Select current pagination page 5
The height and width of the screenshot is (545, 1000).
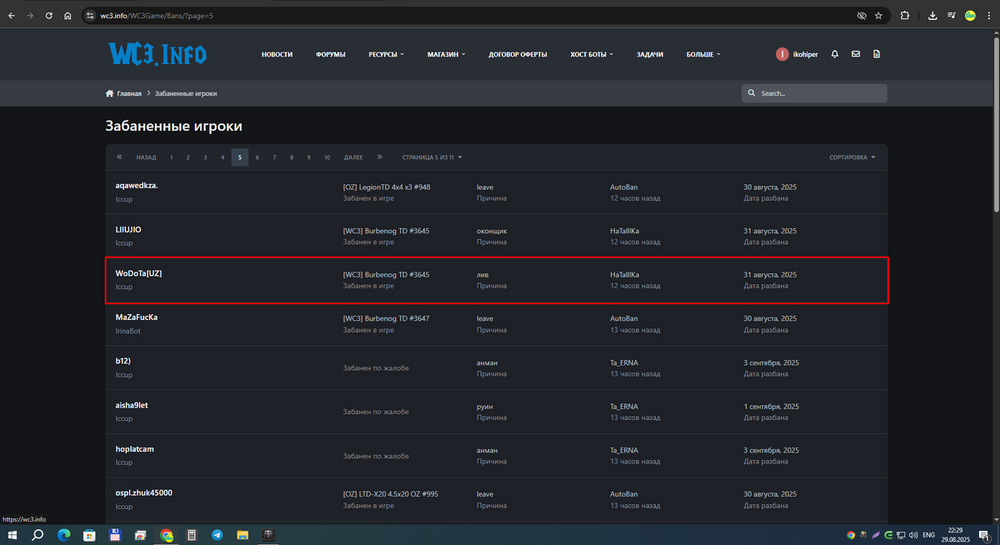240,157
